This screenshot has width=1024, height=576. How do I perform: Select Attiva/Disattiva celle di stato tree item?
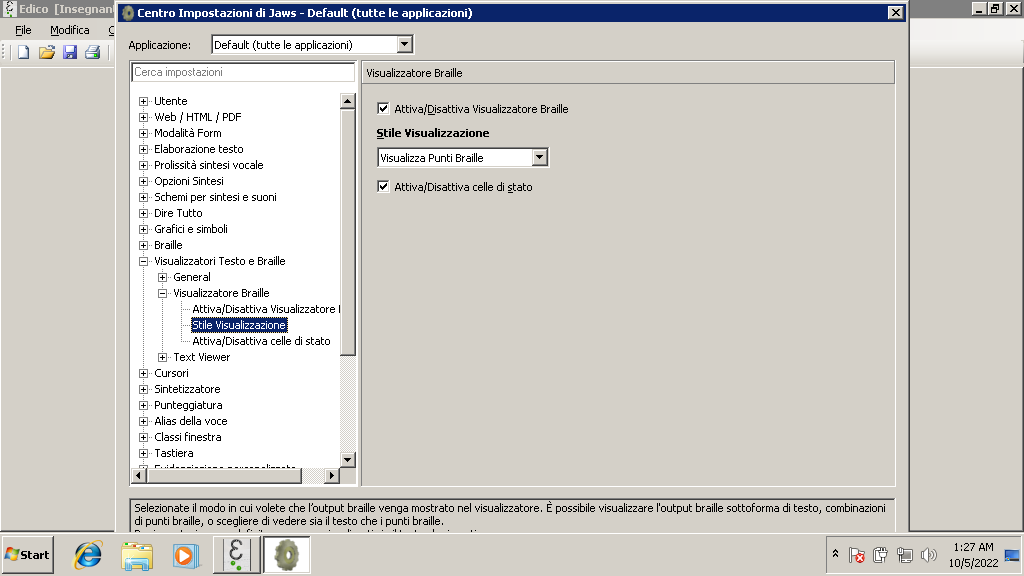coord(261,341)
